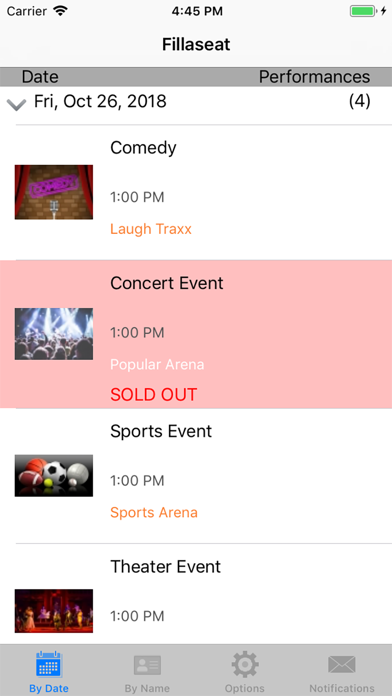The image size is (392, 696).
Task: Open the Theater Event stage thumbnail
Action: point(54,611)
